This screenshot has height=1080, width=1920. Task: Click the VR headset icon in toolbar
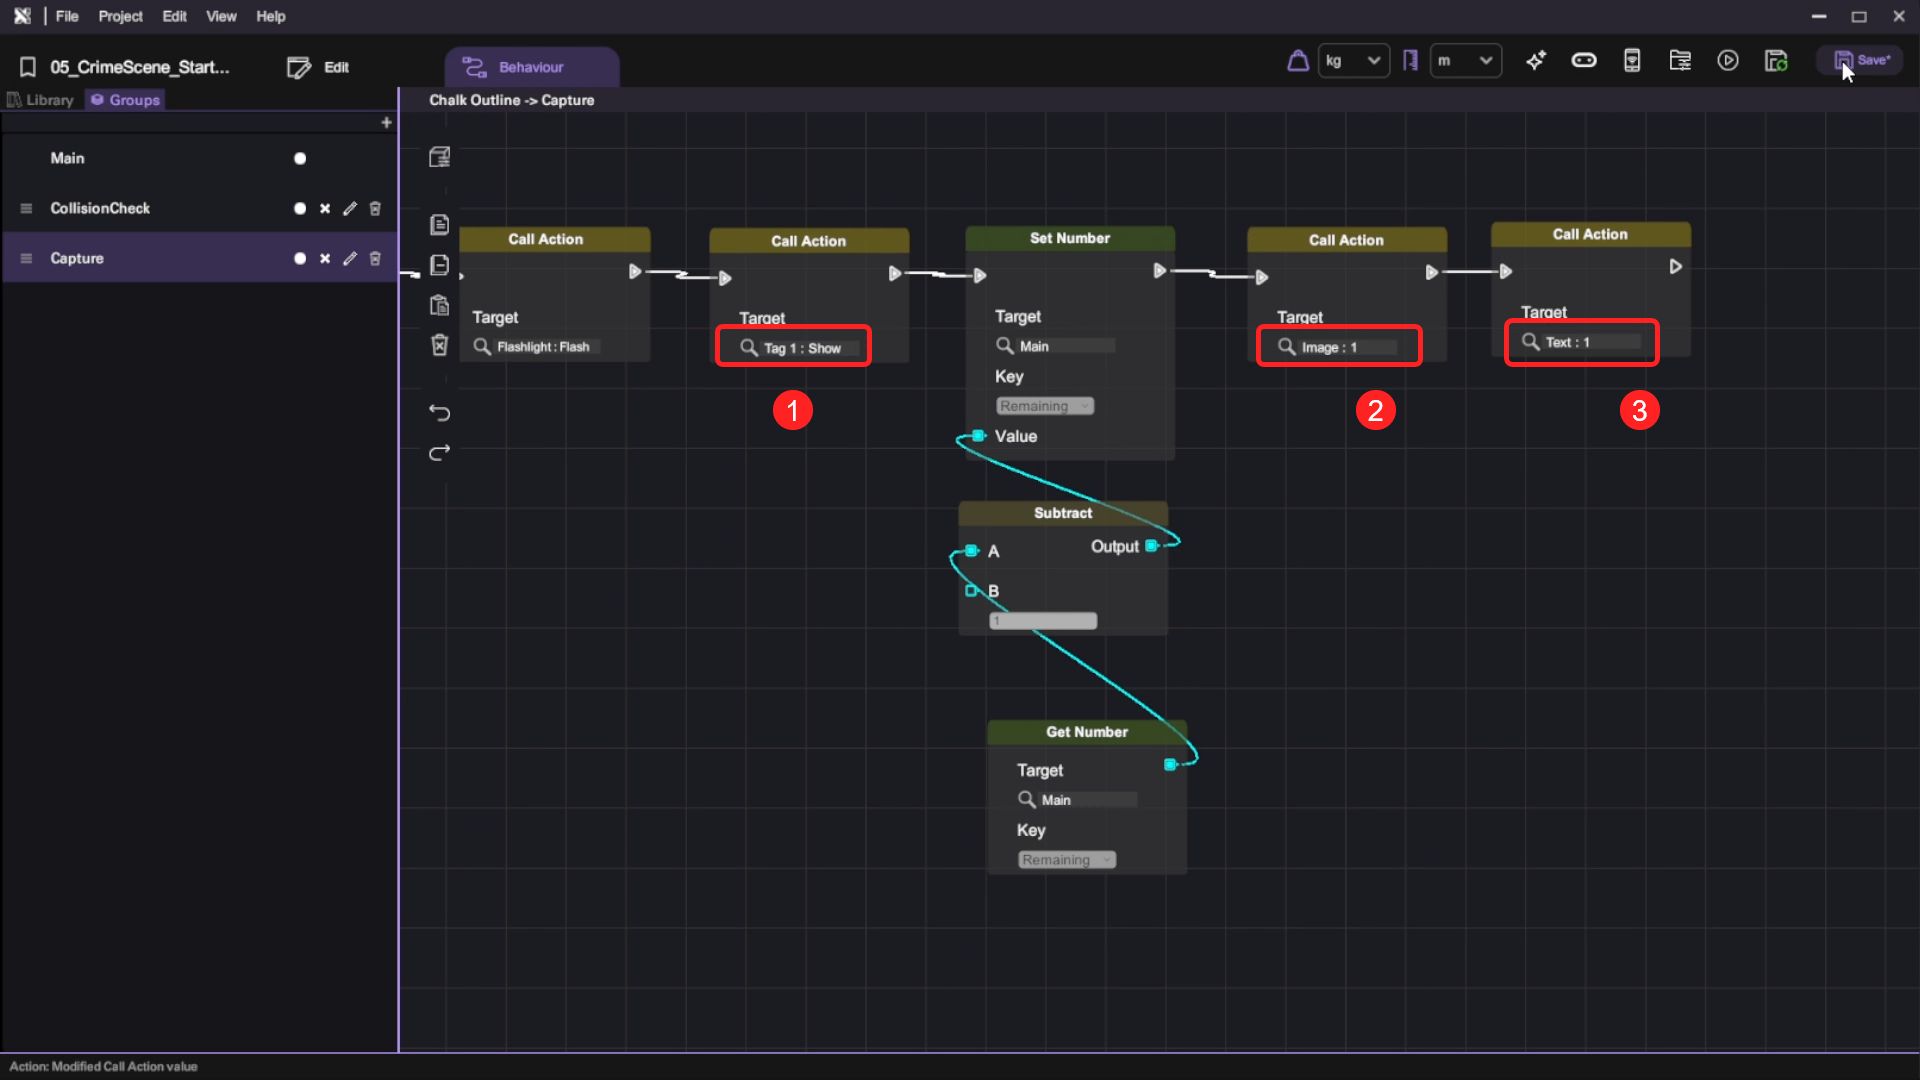click(1584, 61)
